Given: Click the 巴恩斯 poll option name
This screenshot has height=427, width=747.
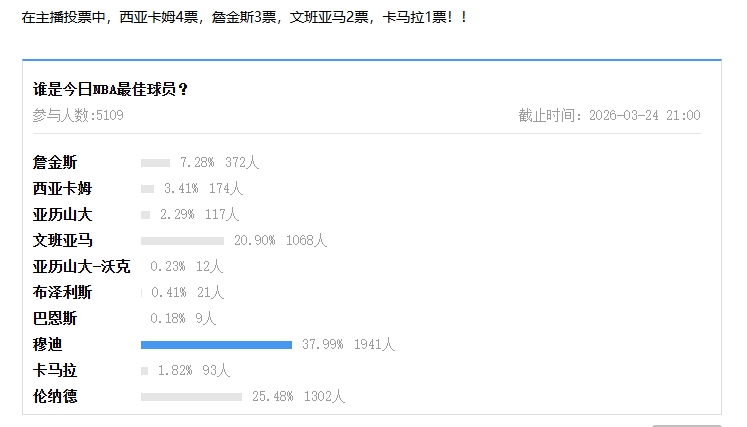Looking at the screenshot, I should click(55, 318).
